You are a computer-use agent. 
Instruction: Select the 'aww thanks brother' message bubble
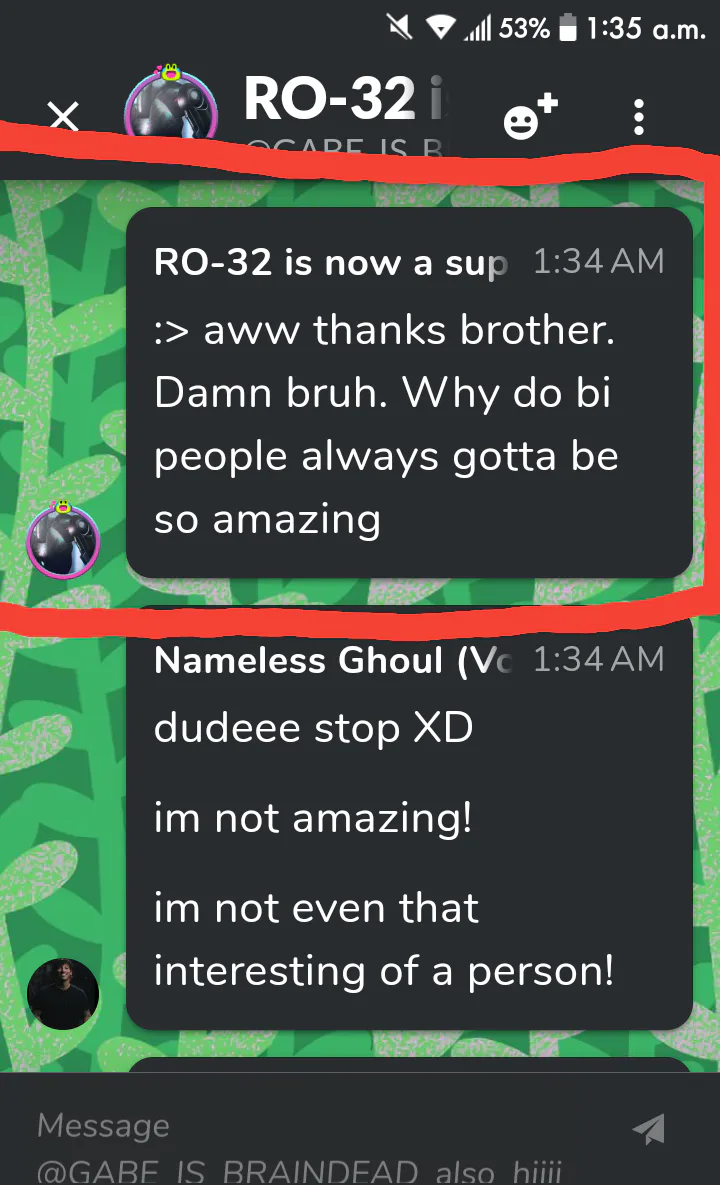point(409,392)
